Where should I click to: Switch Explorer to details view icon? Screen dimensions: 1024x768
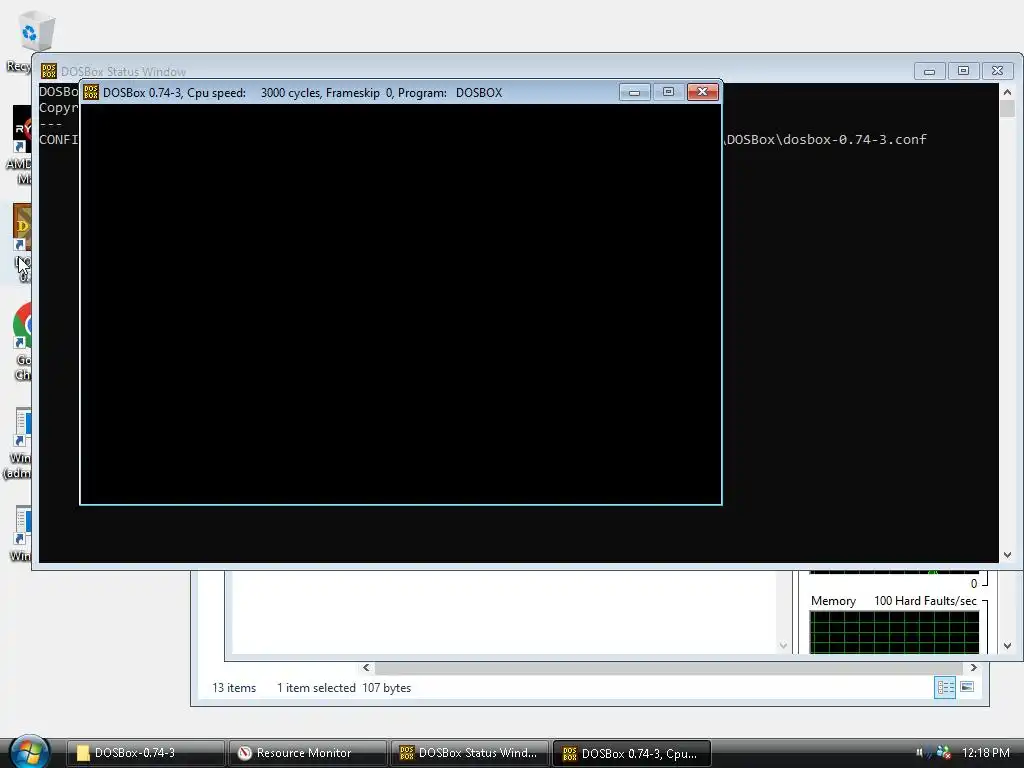(x=945, y=687)
